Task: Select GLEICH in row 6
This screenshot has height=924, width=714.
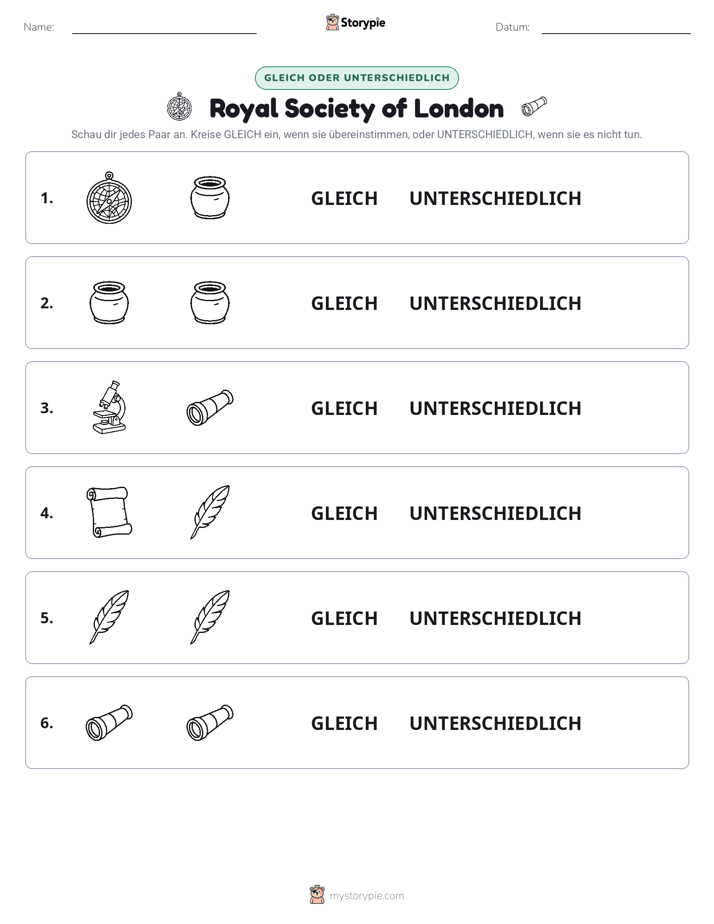Action: tap(344, 722)
